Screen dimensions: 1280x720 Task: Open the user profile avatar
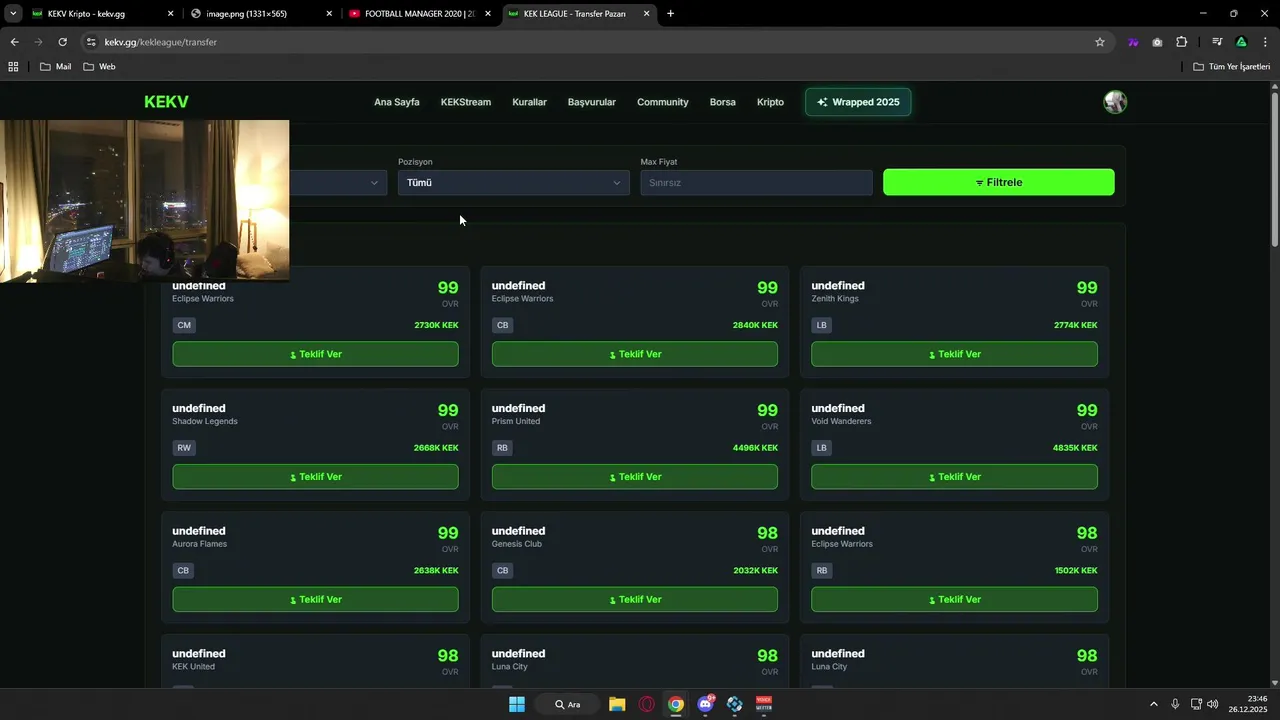1115,102
